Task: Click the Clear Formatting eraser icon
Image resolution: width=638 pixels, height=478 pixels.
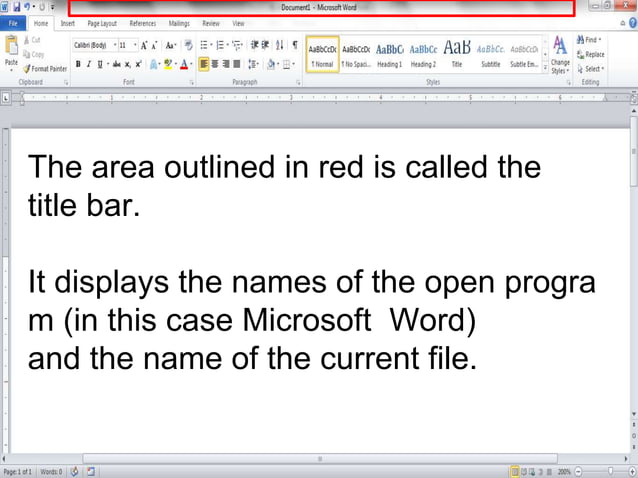Action: pyautogui.click(x=188, y=45)
